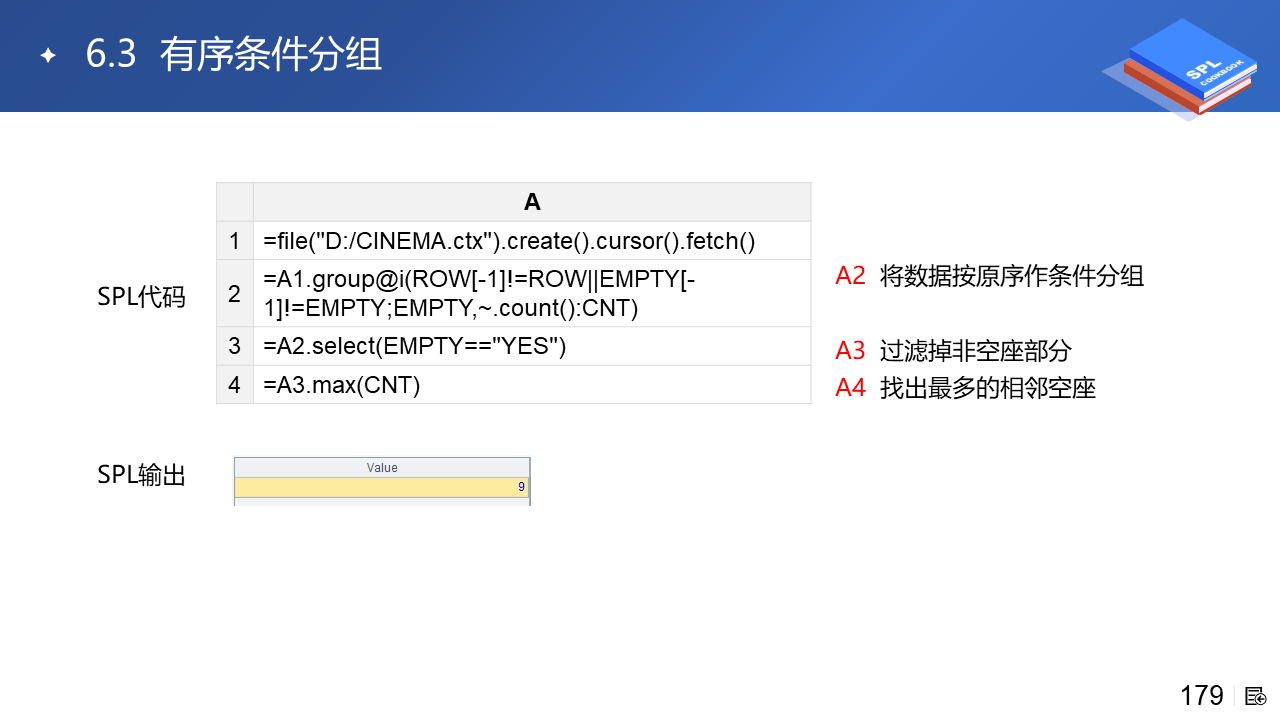The width and height of the screenshot is (1280, 720).
Task: Click the four-pointed star icon before the title
Action: pos(47,56)
